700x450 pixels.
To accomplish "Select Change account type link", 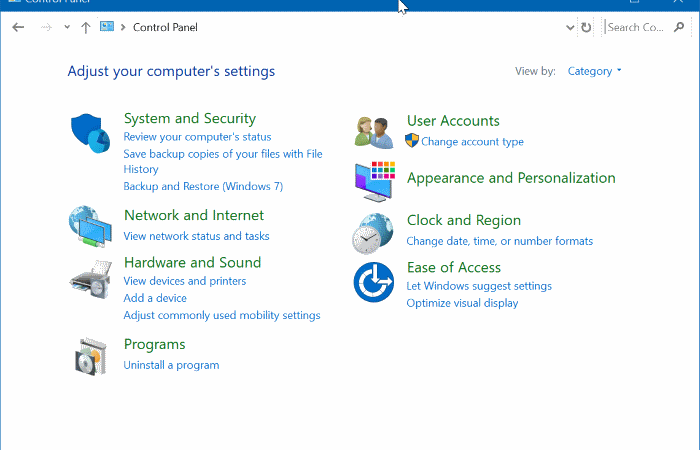I will (472, 142).
